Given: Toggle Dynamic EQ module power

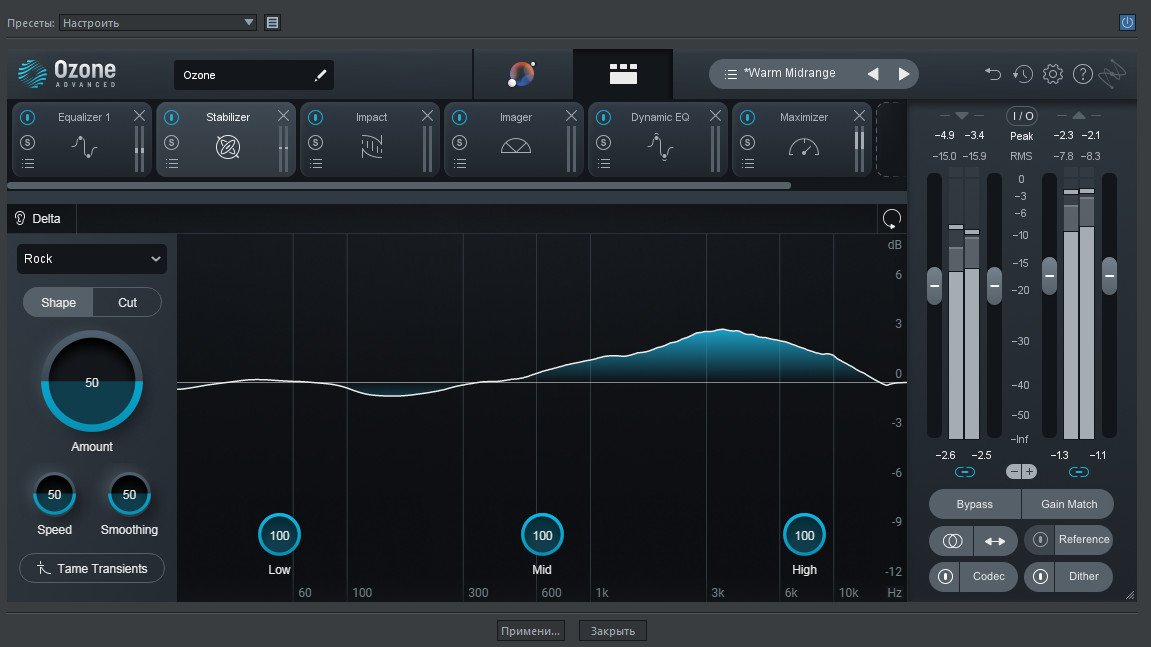Looking at the screenshot, I should pyautogui.click(x=603, y=118).
